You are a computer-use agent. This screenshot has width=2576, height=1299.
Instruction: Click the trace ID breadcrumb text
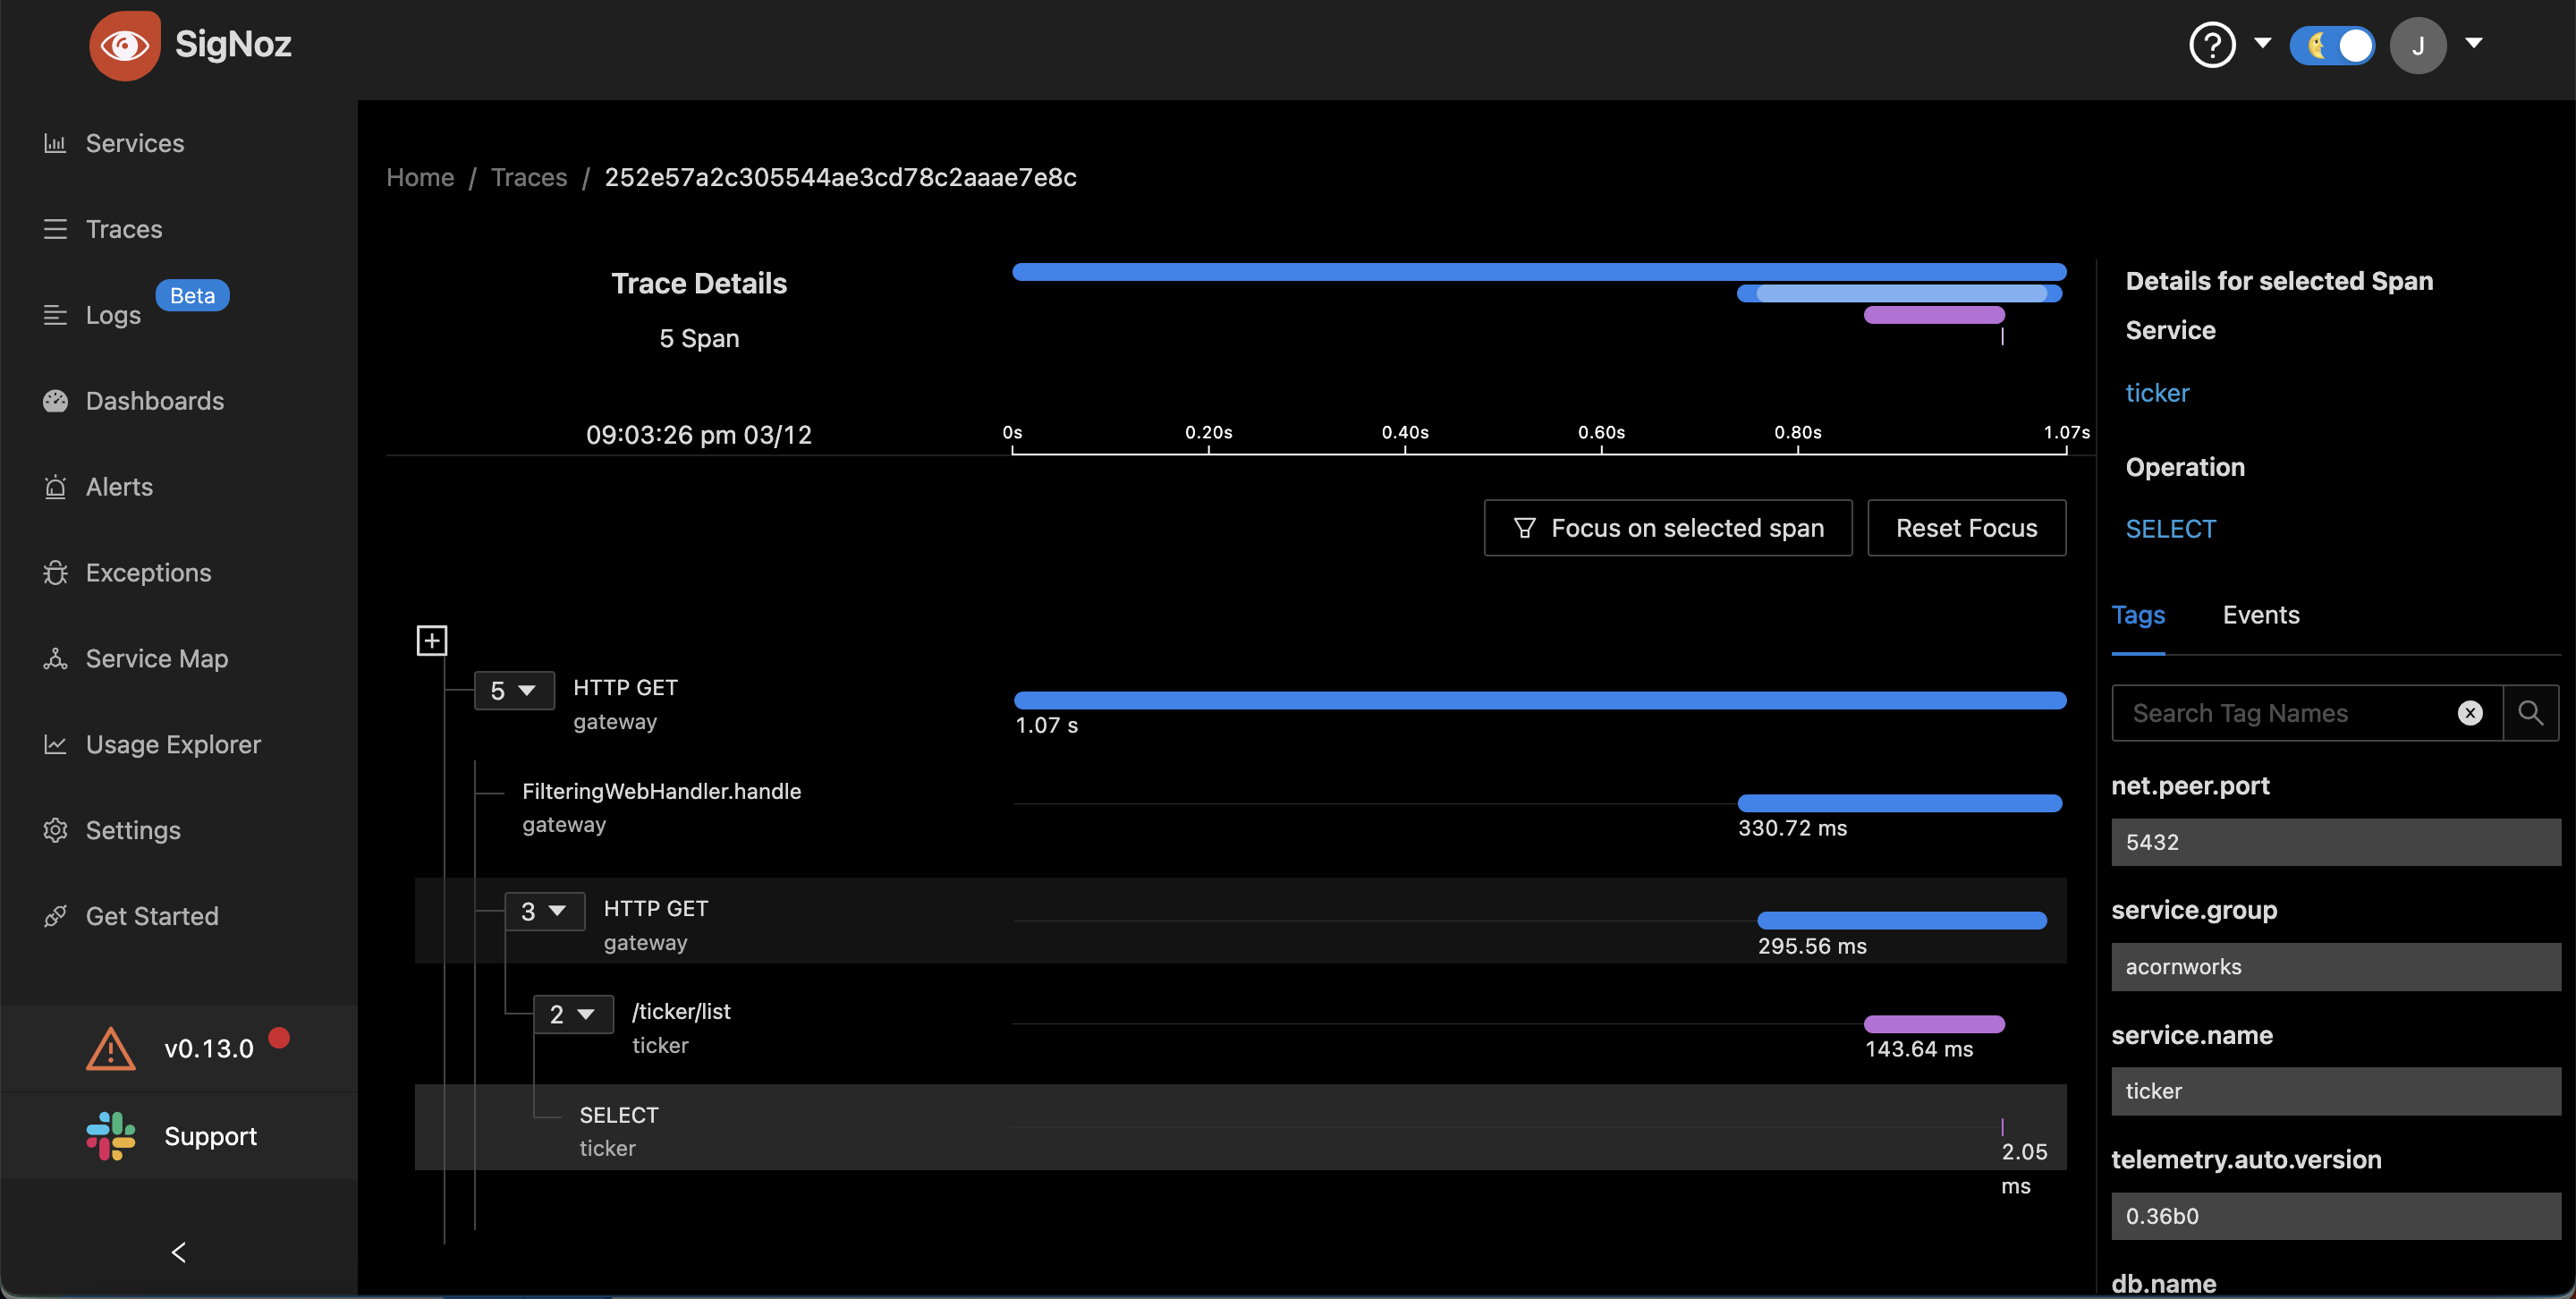pos(840,177)
